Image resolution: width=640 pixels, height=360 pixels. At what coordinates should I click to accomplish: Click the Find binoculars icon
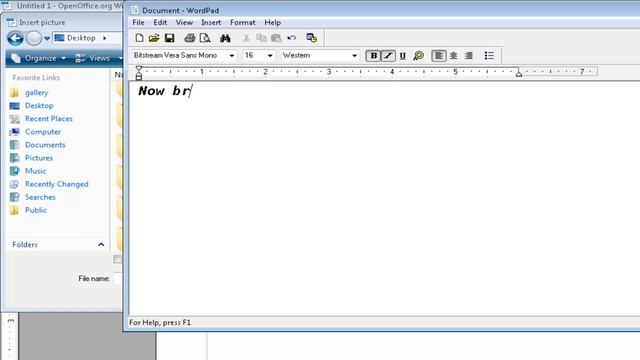(225, 38)
